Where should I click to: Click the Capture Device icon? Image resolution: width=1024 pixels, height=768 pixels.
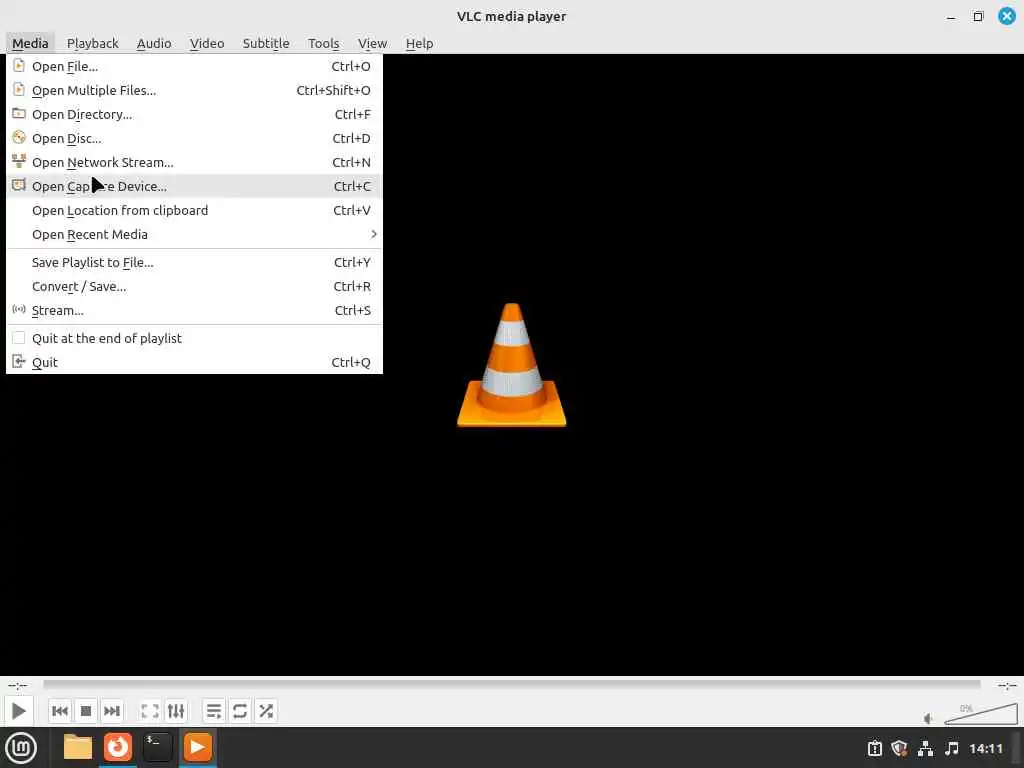(19, 185)
